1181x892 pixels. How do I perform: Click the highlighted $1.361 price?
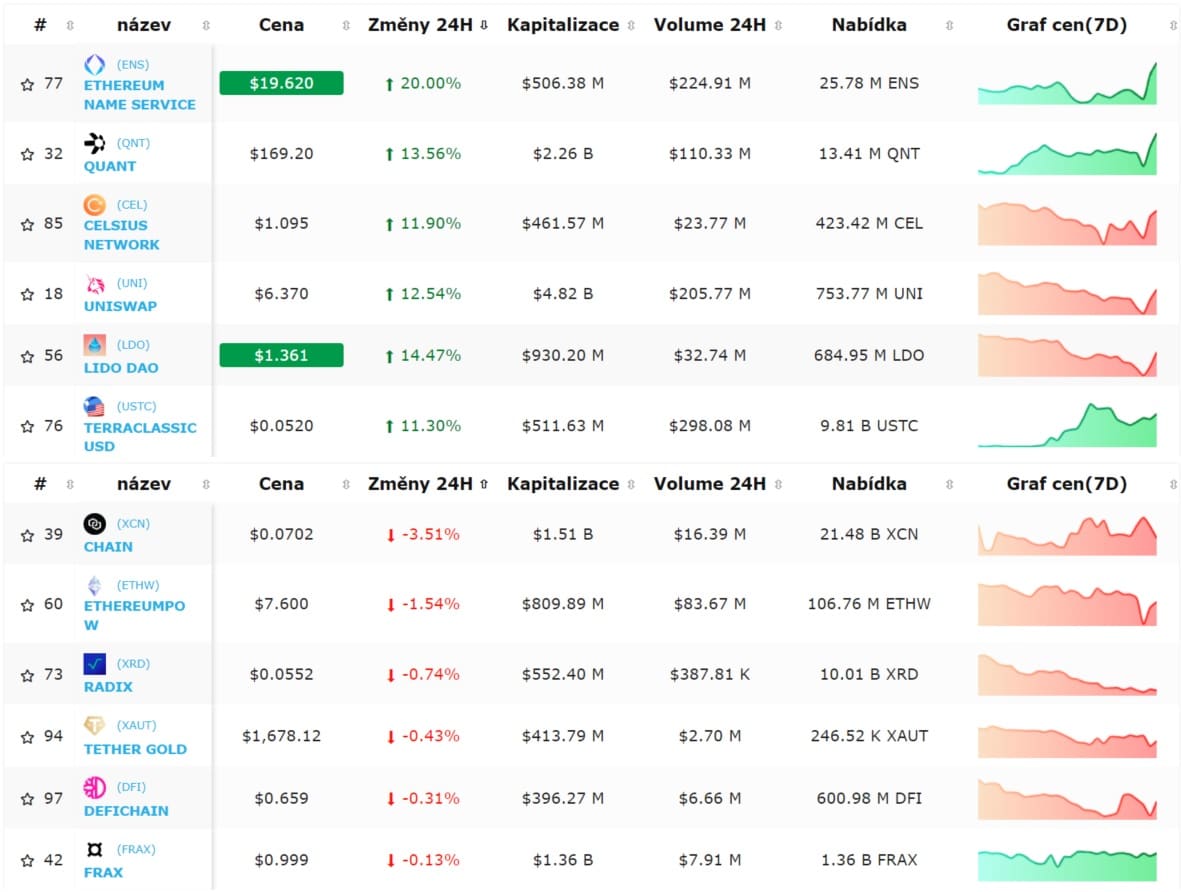[282, 355]
